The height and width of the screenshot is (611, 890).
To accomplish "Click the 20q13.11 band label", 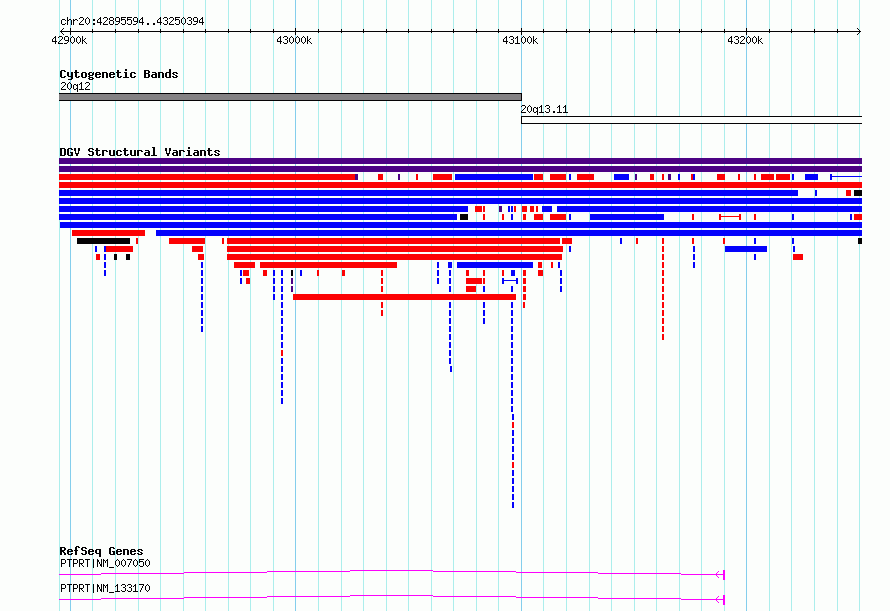I will [x=544, y=109].
